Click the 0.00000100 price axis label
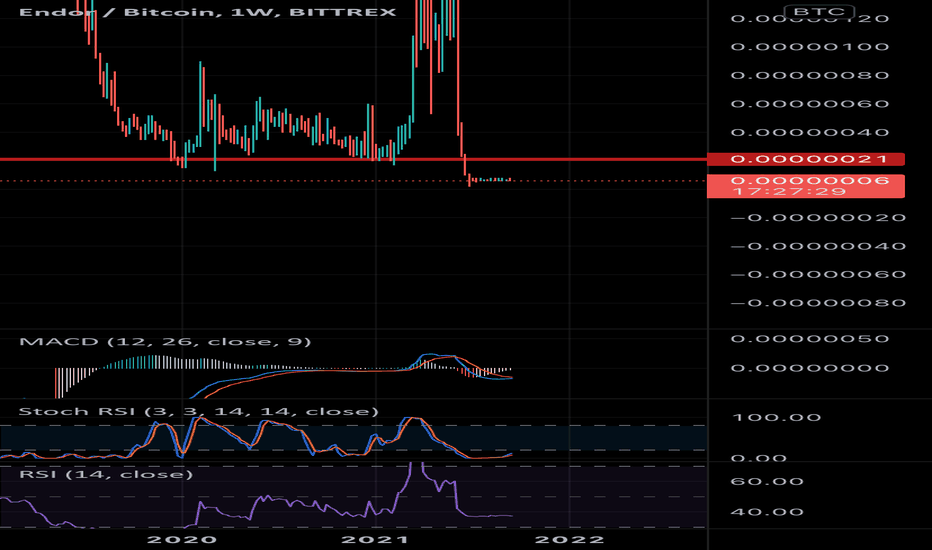932x550 pixels. tap(810, 47)
